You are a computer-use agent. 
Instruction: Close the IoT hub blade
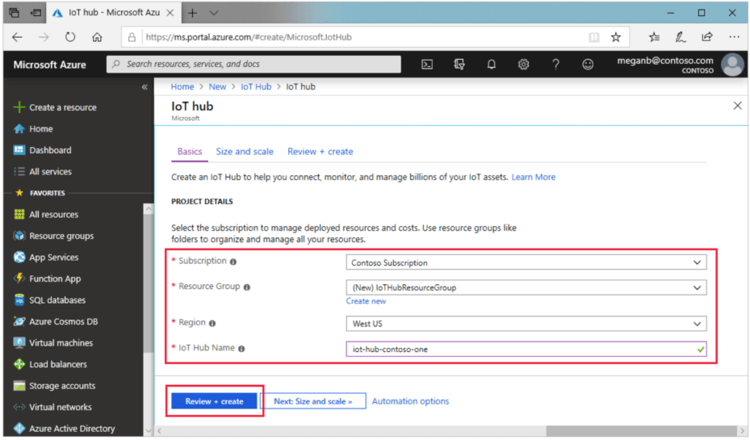click(x=738, y=106)
